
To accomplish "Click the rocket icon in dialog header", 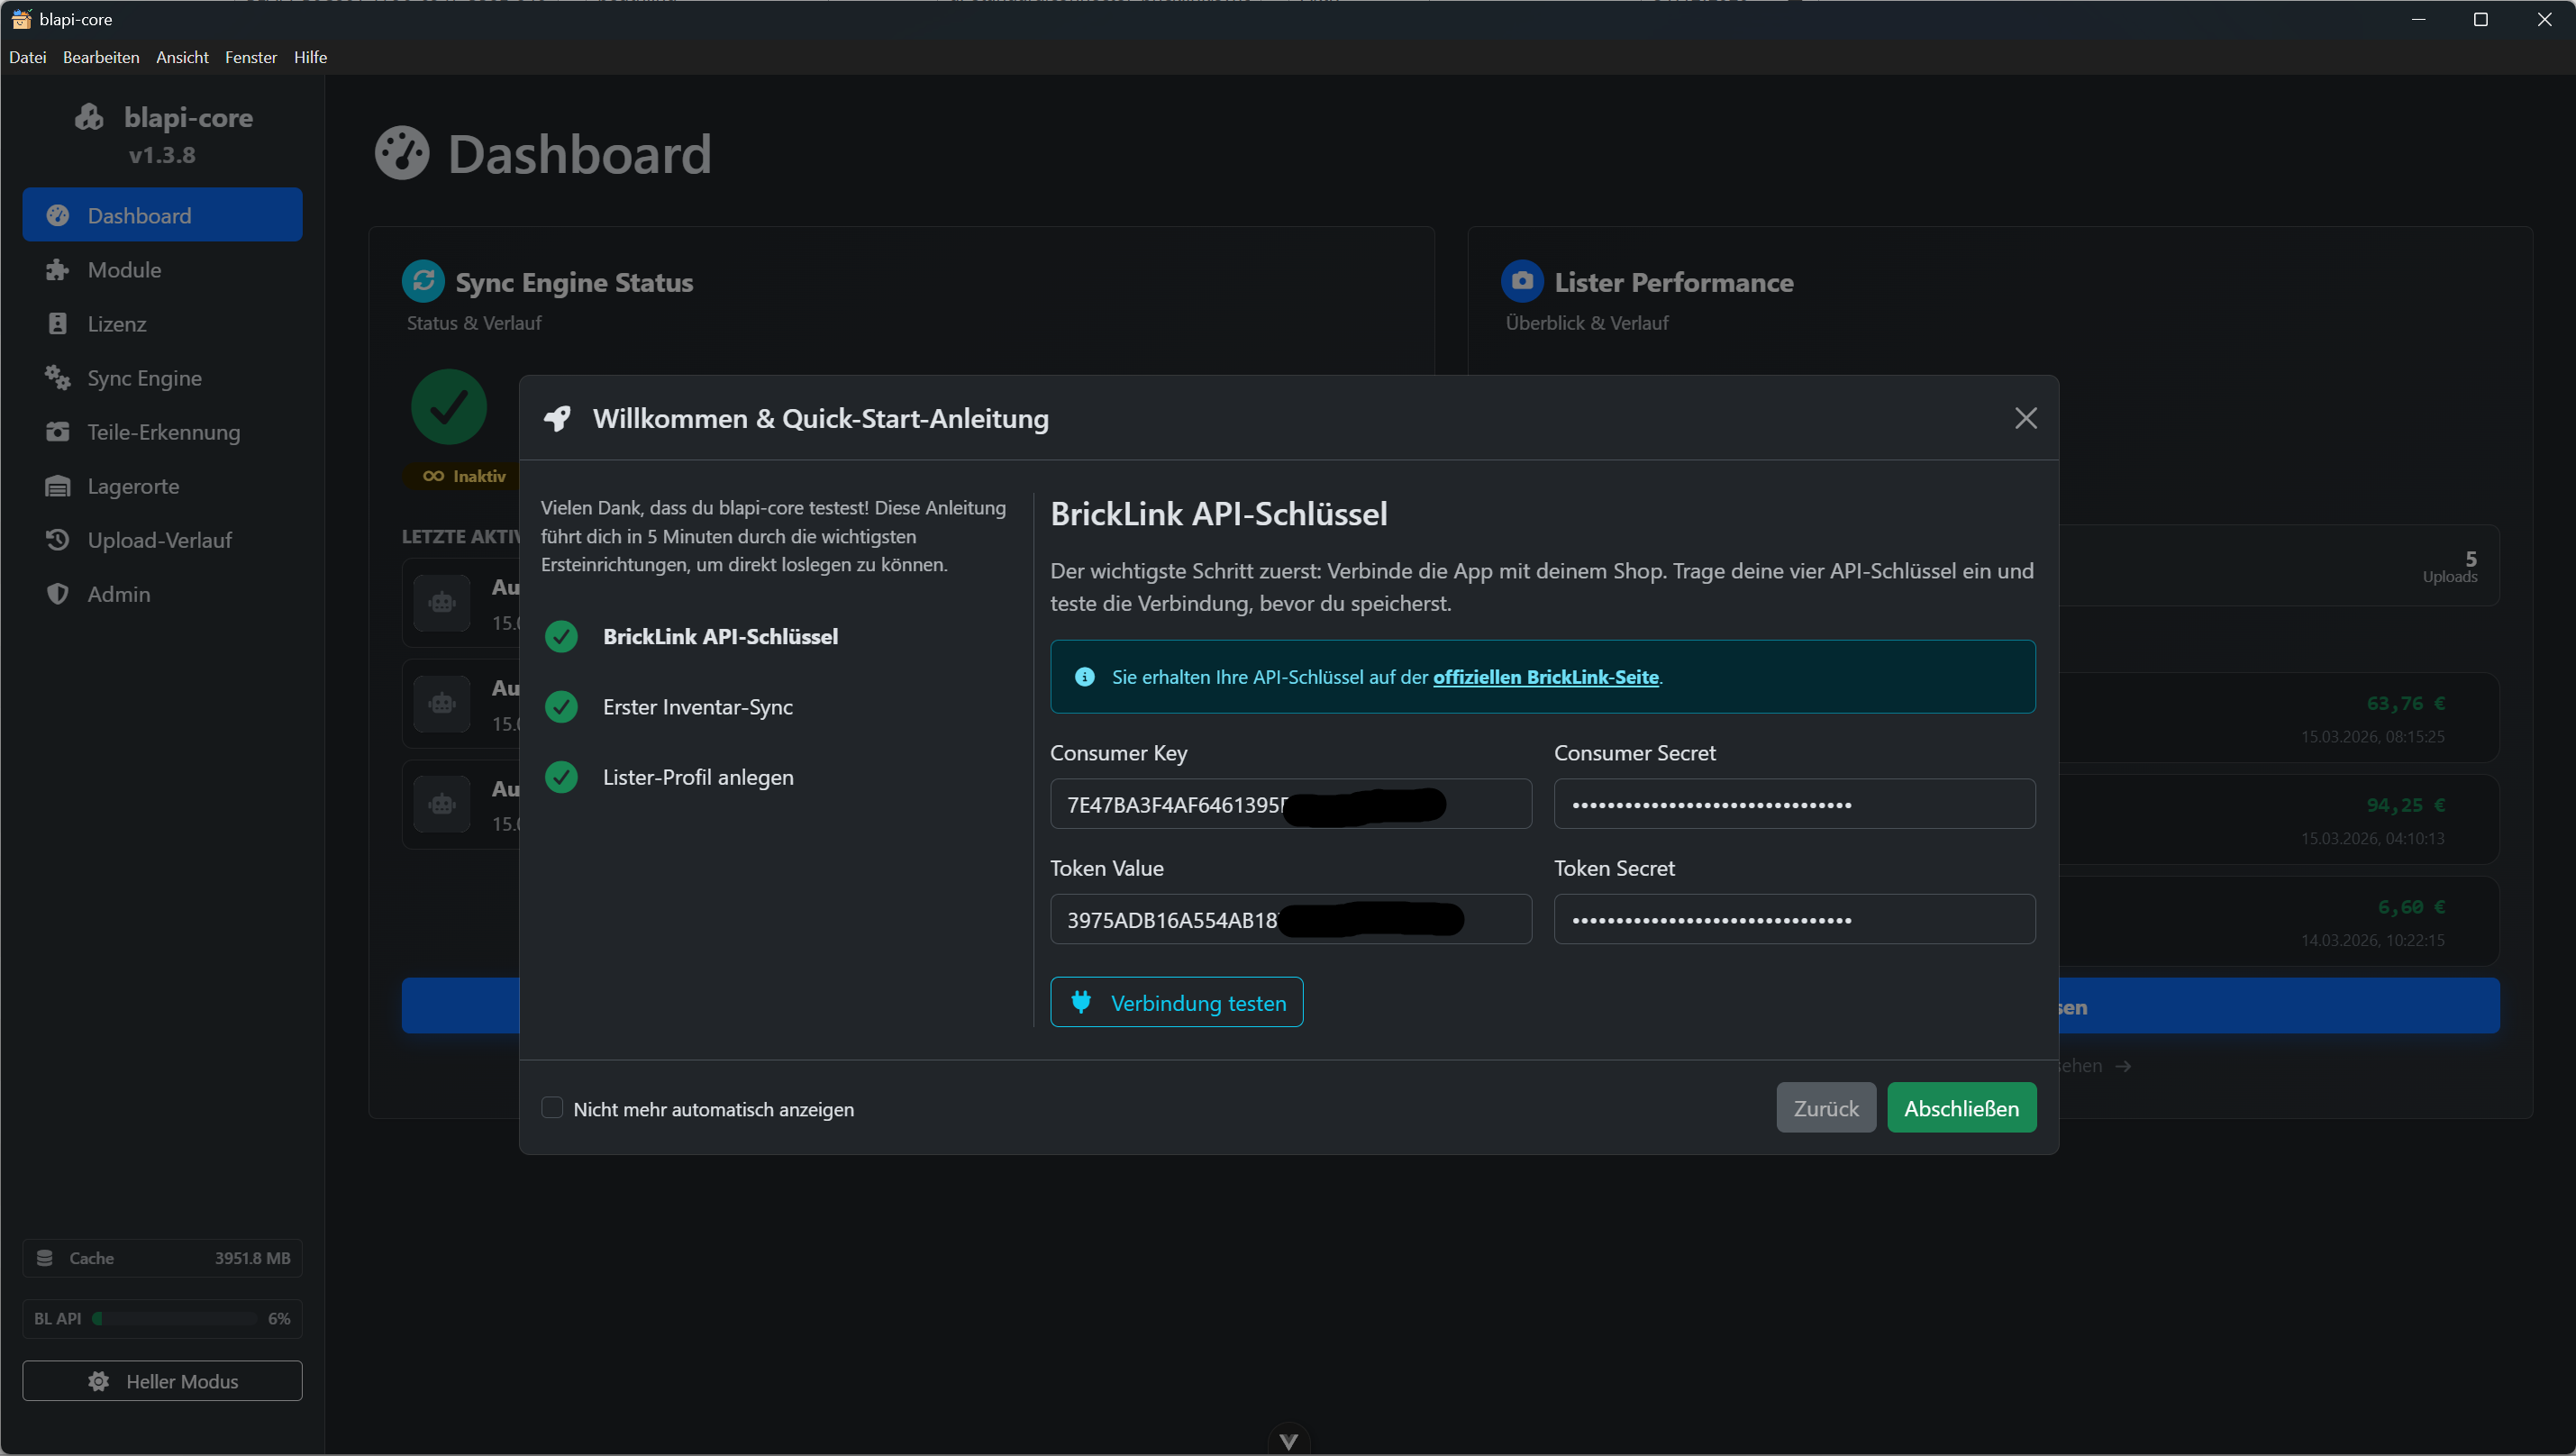I will [x=557, y=418].
